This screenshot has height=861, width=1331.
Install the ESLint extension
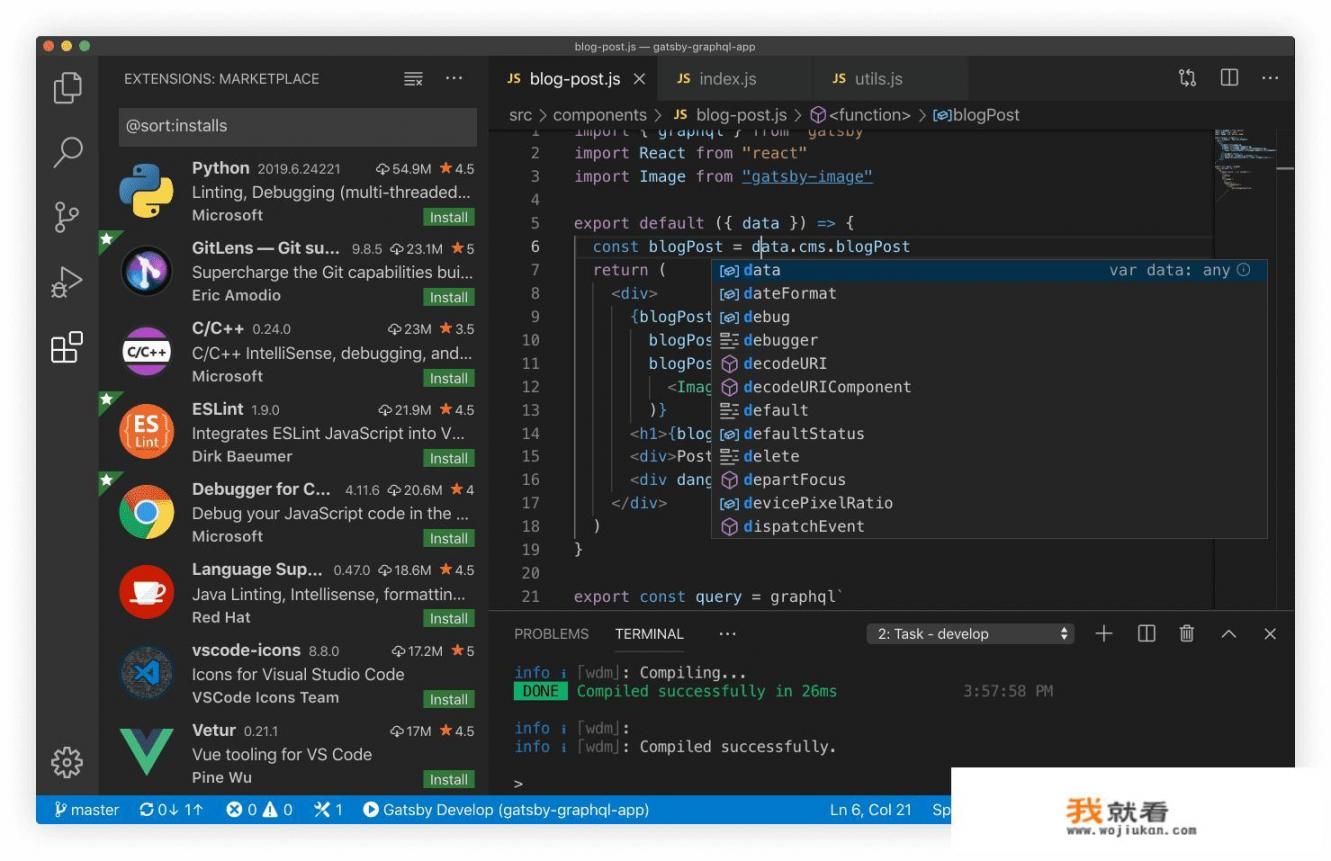point(449,458)
